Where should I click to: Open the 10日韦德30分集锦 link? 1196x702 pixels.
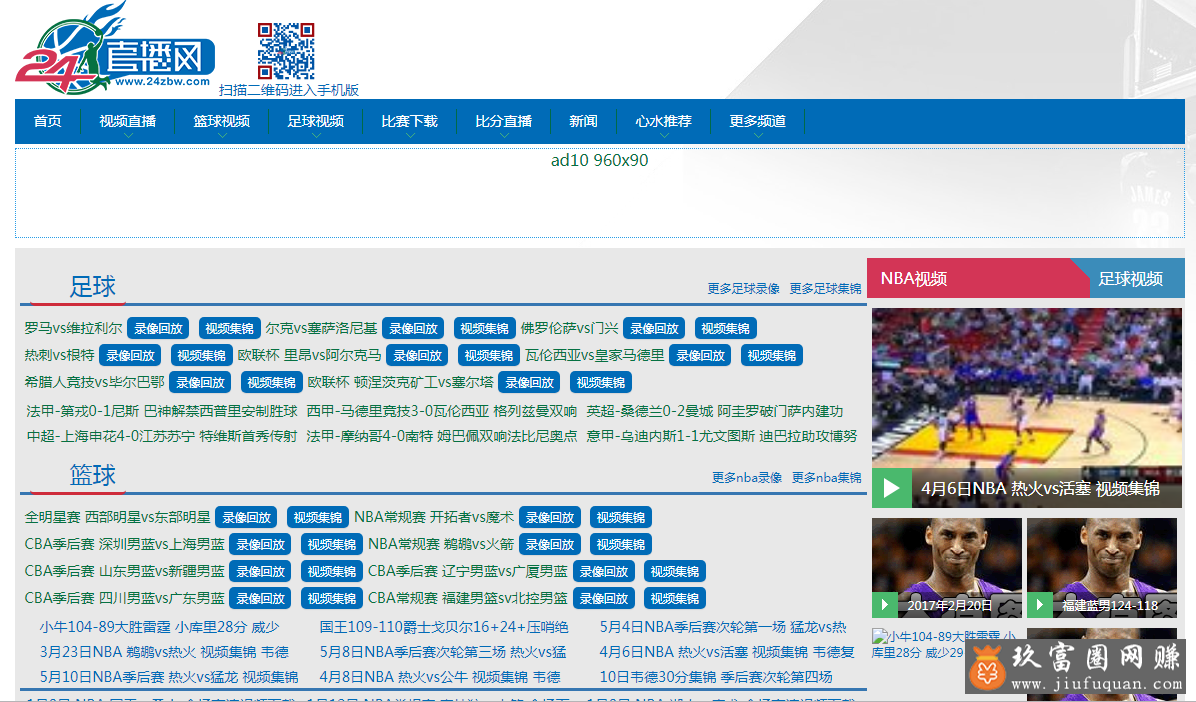(x=716, y=677)
